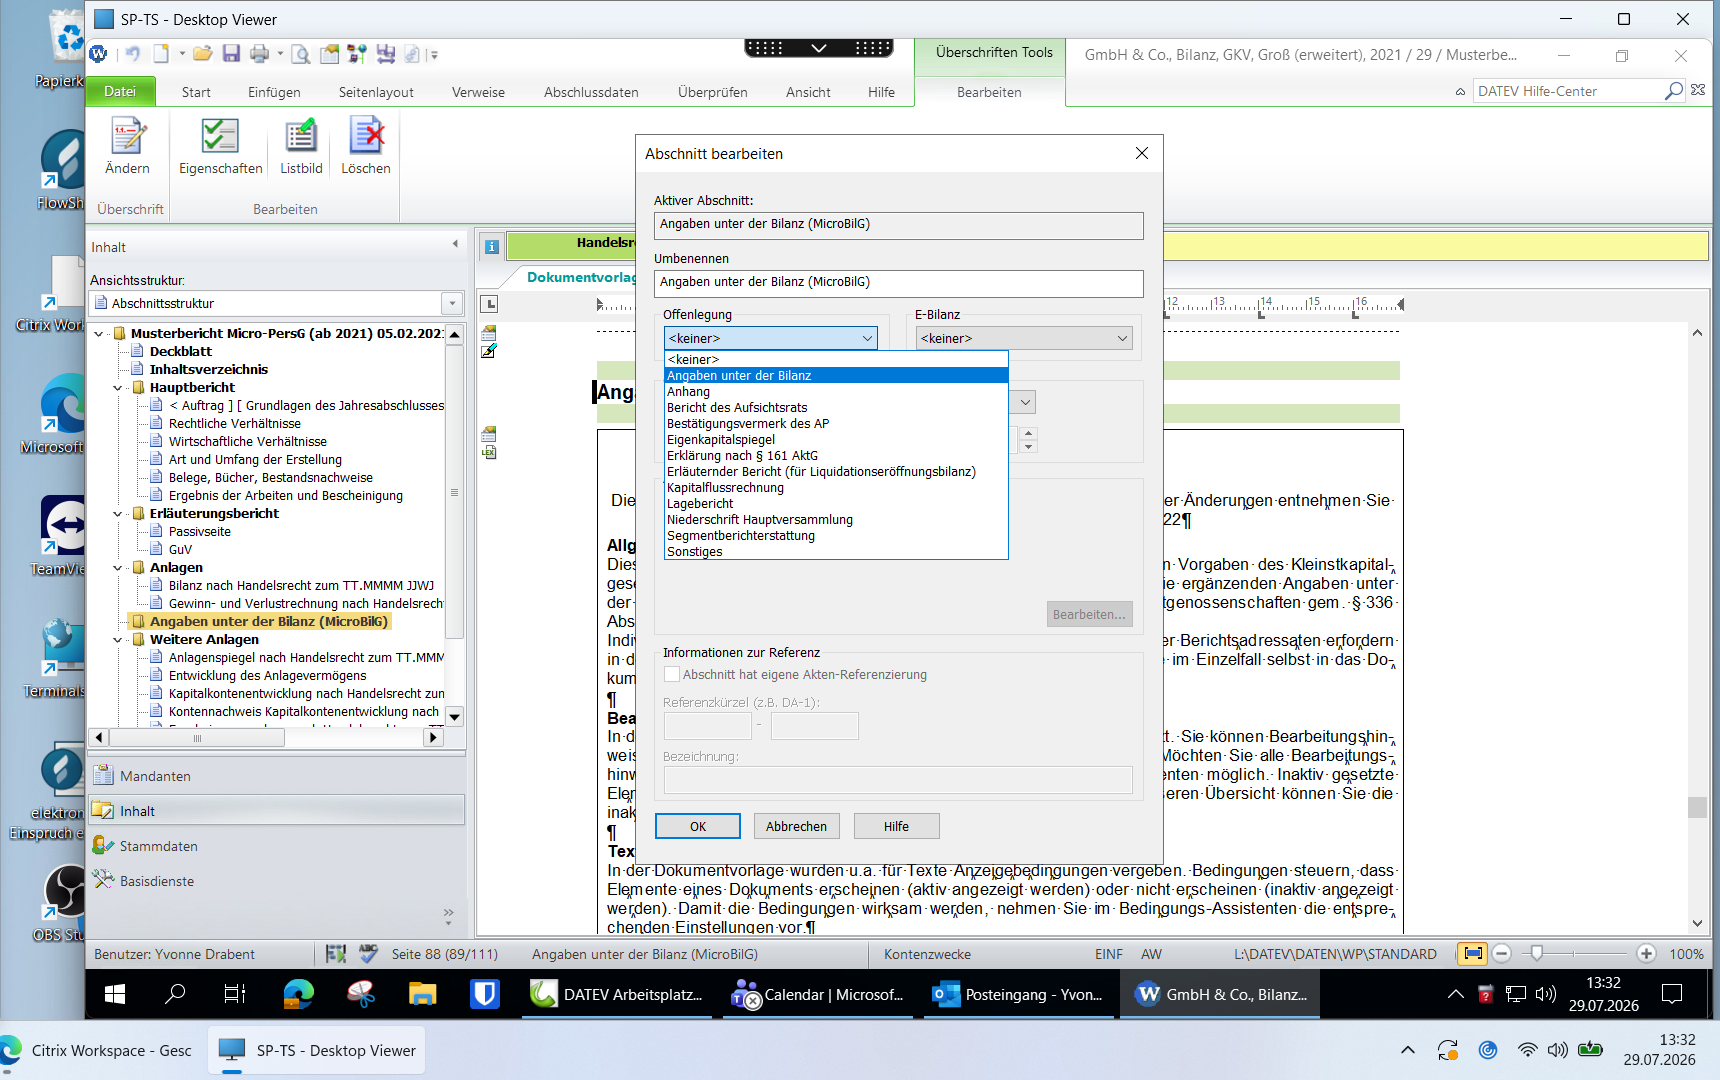Collapse the Anlagen tree node

tap(118, 568)
